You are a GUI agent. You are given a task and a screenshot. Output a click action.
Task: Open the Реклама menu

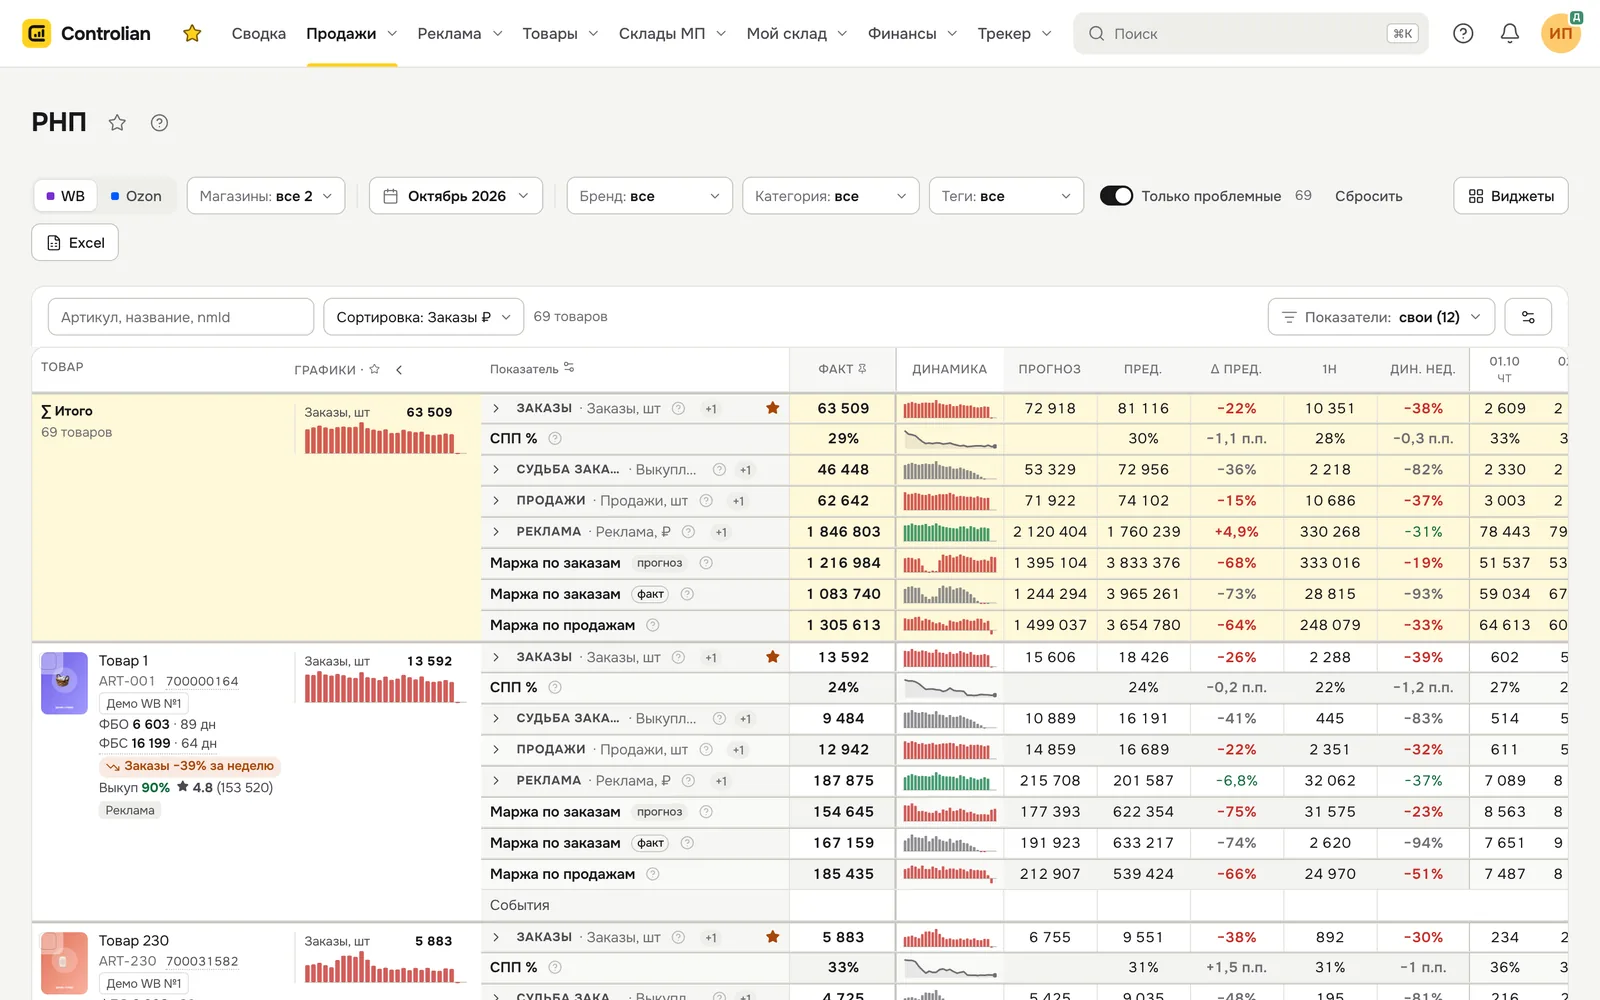point(460,34)
